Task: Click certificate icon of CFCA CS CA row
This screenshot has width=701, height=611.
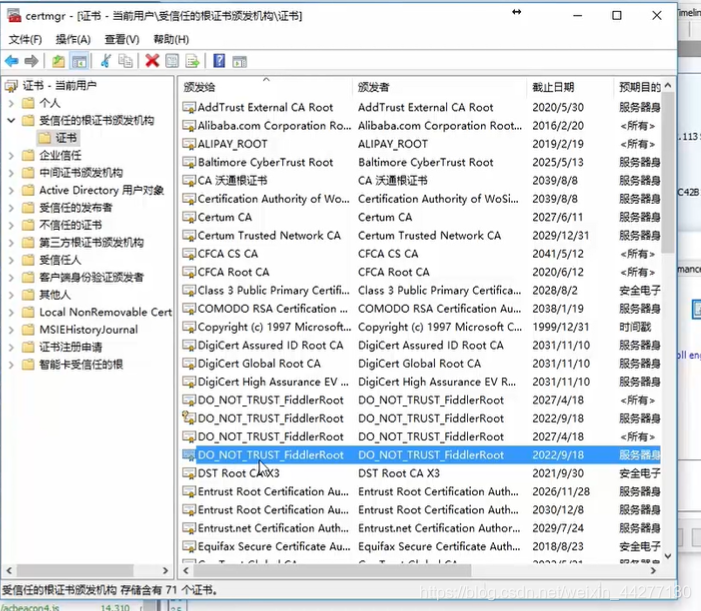Action: point(189,254)
